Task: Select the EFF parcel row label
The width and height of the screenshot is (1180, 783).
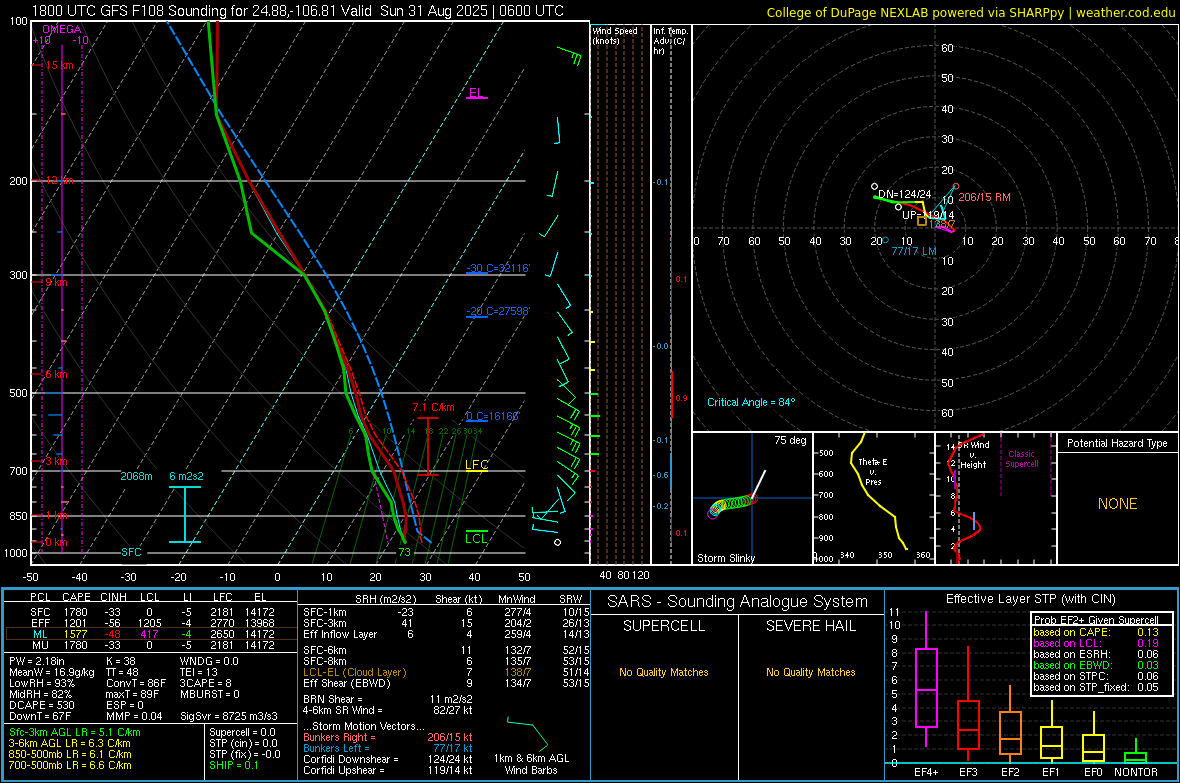Action: [x=40, y=623]
